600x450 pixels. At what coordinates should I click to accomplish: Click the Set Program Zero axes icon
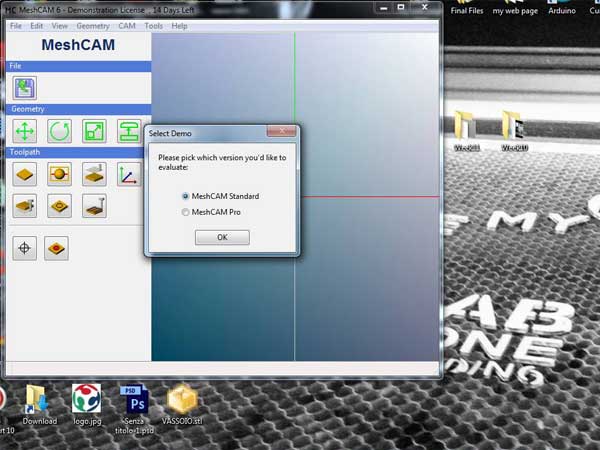tap(129, 174)
